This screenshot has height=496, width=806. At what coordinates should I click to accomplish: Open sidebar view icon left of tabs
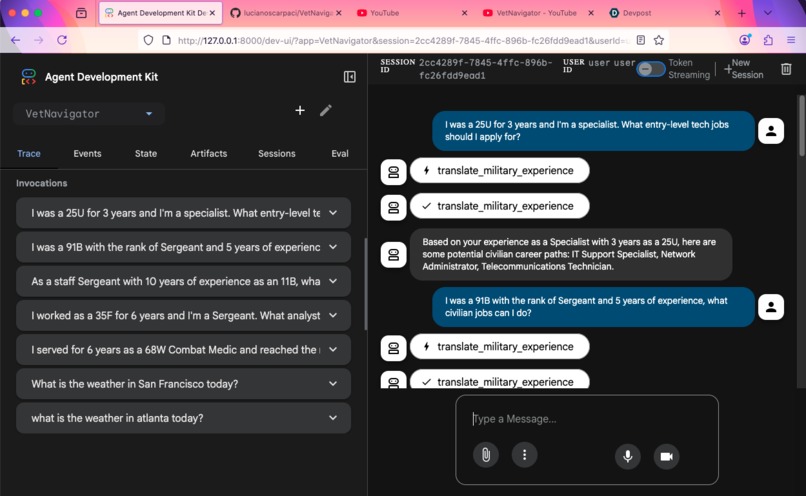[x=81, y=13]
